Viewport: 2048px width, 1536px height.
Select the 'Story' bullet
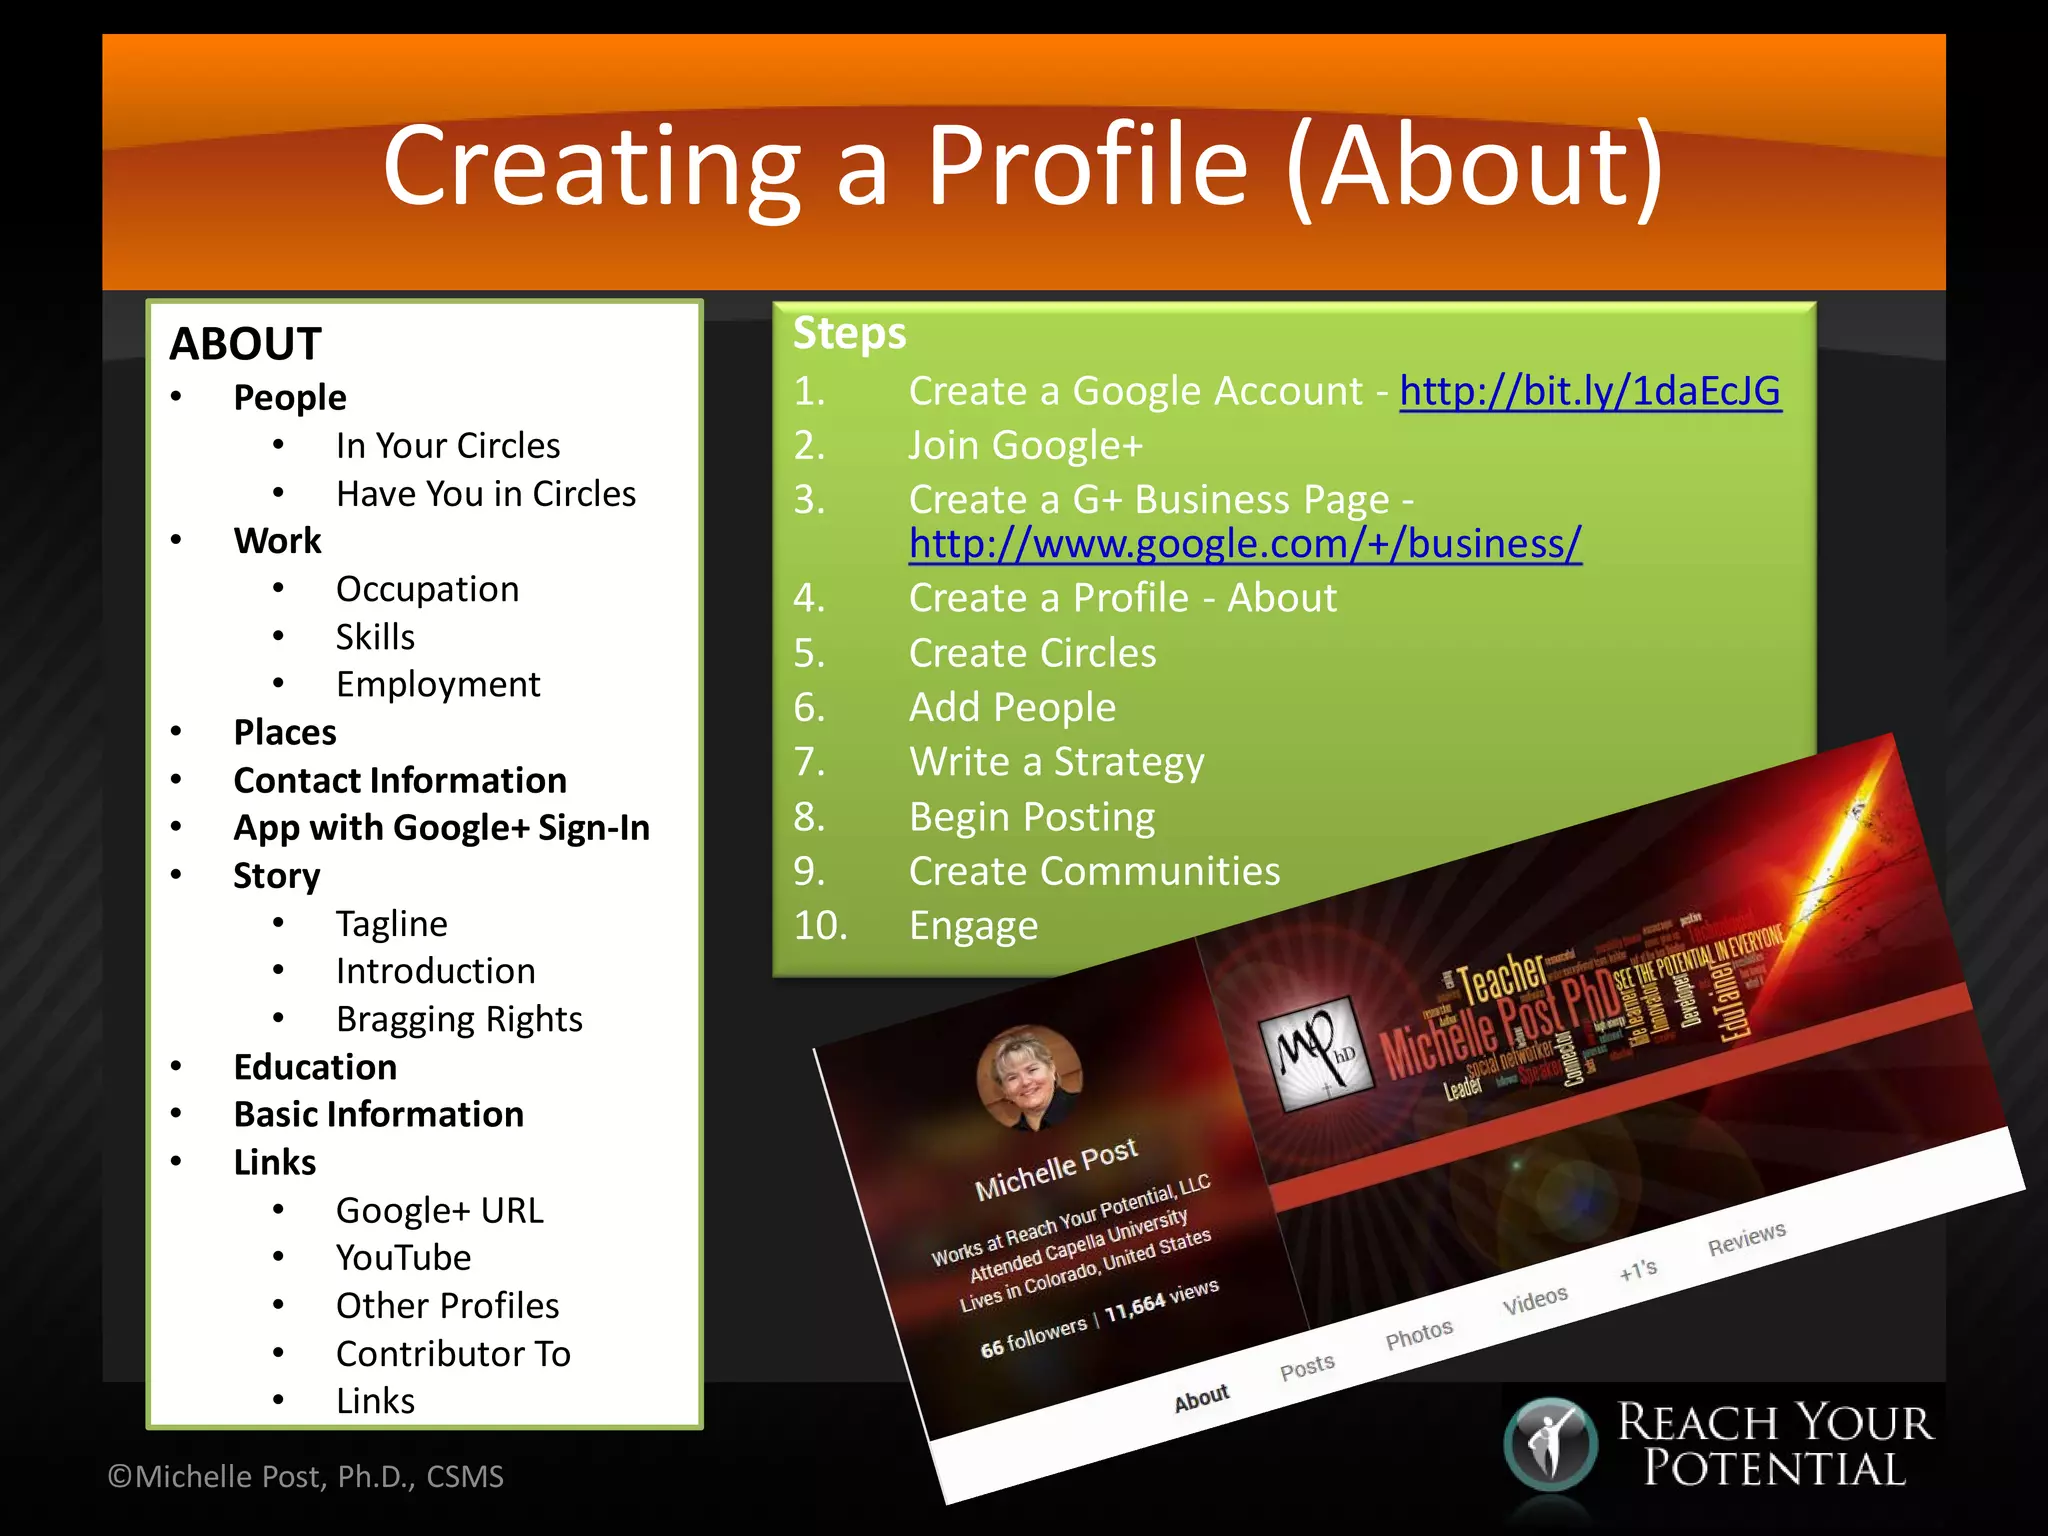tap(277, 876)
